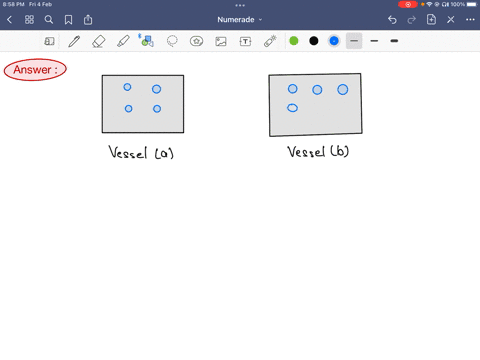Select the thinnest stroke width
Screen dimensions: 480x360
pos(354,41)
